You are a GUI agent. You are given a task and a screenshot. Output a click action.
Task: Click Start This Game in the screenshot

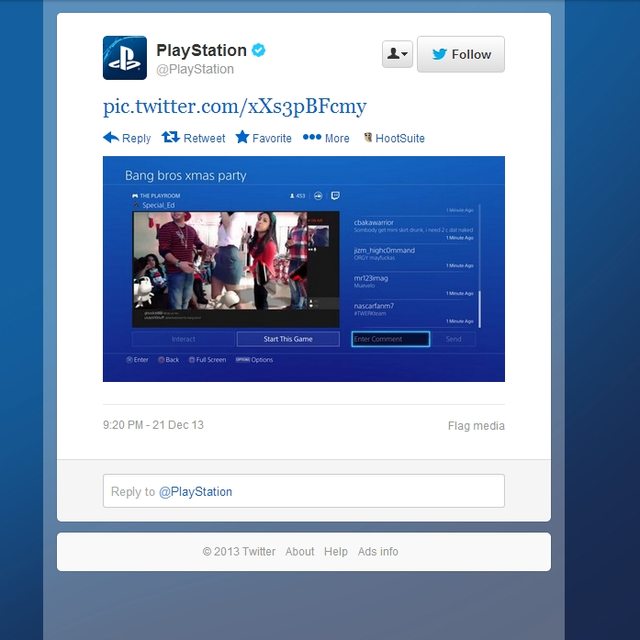pos(288,339)
